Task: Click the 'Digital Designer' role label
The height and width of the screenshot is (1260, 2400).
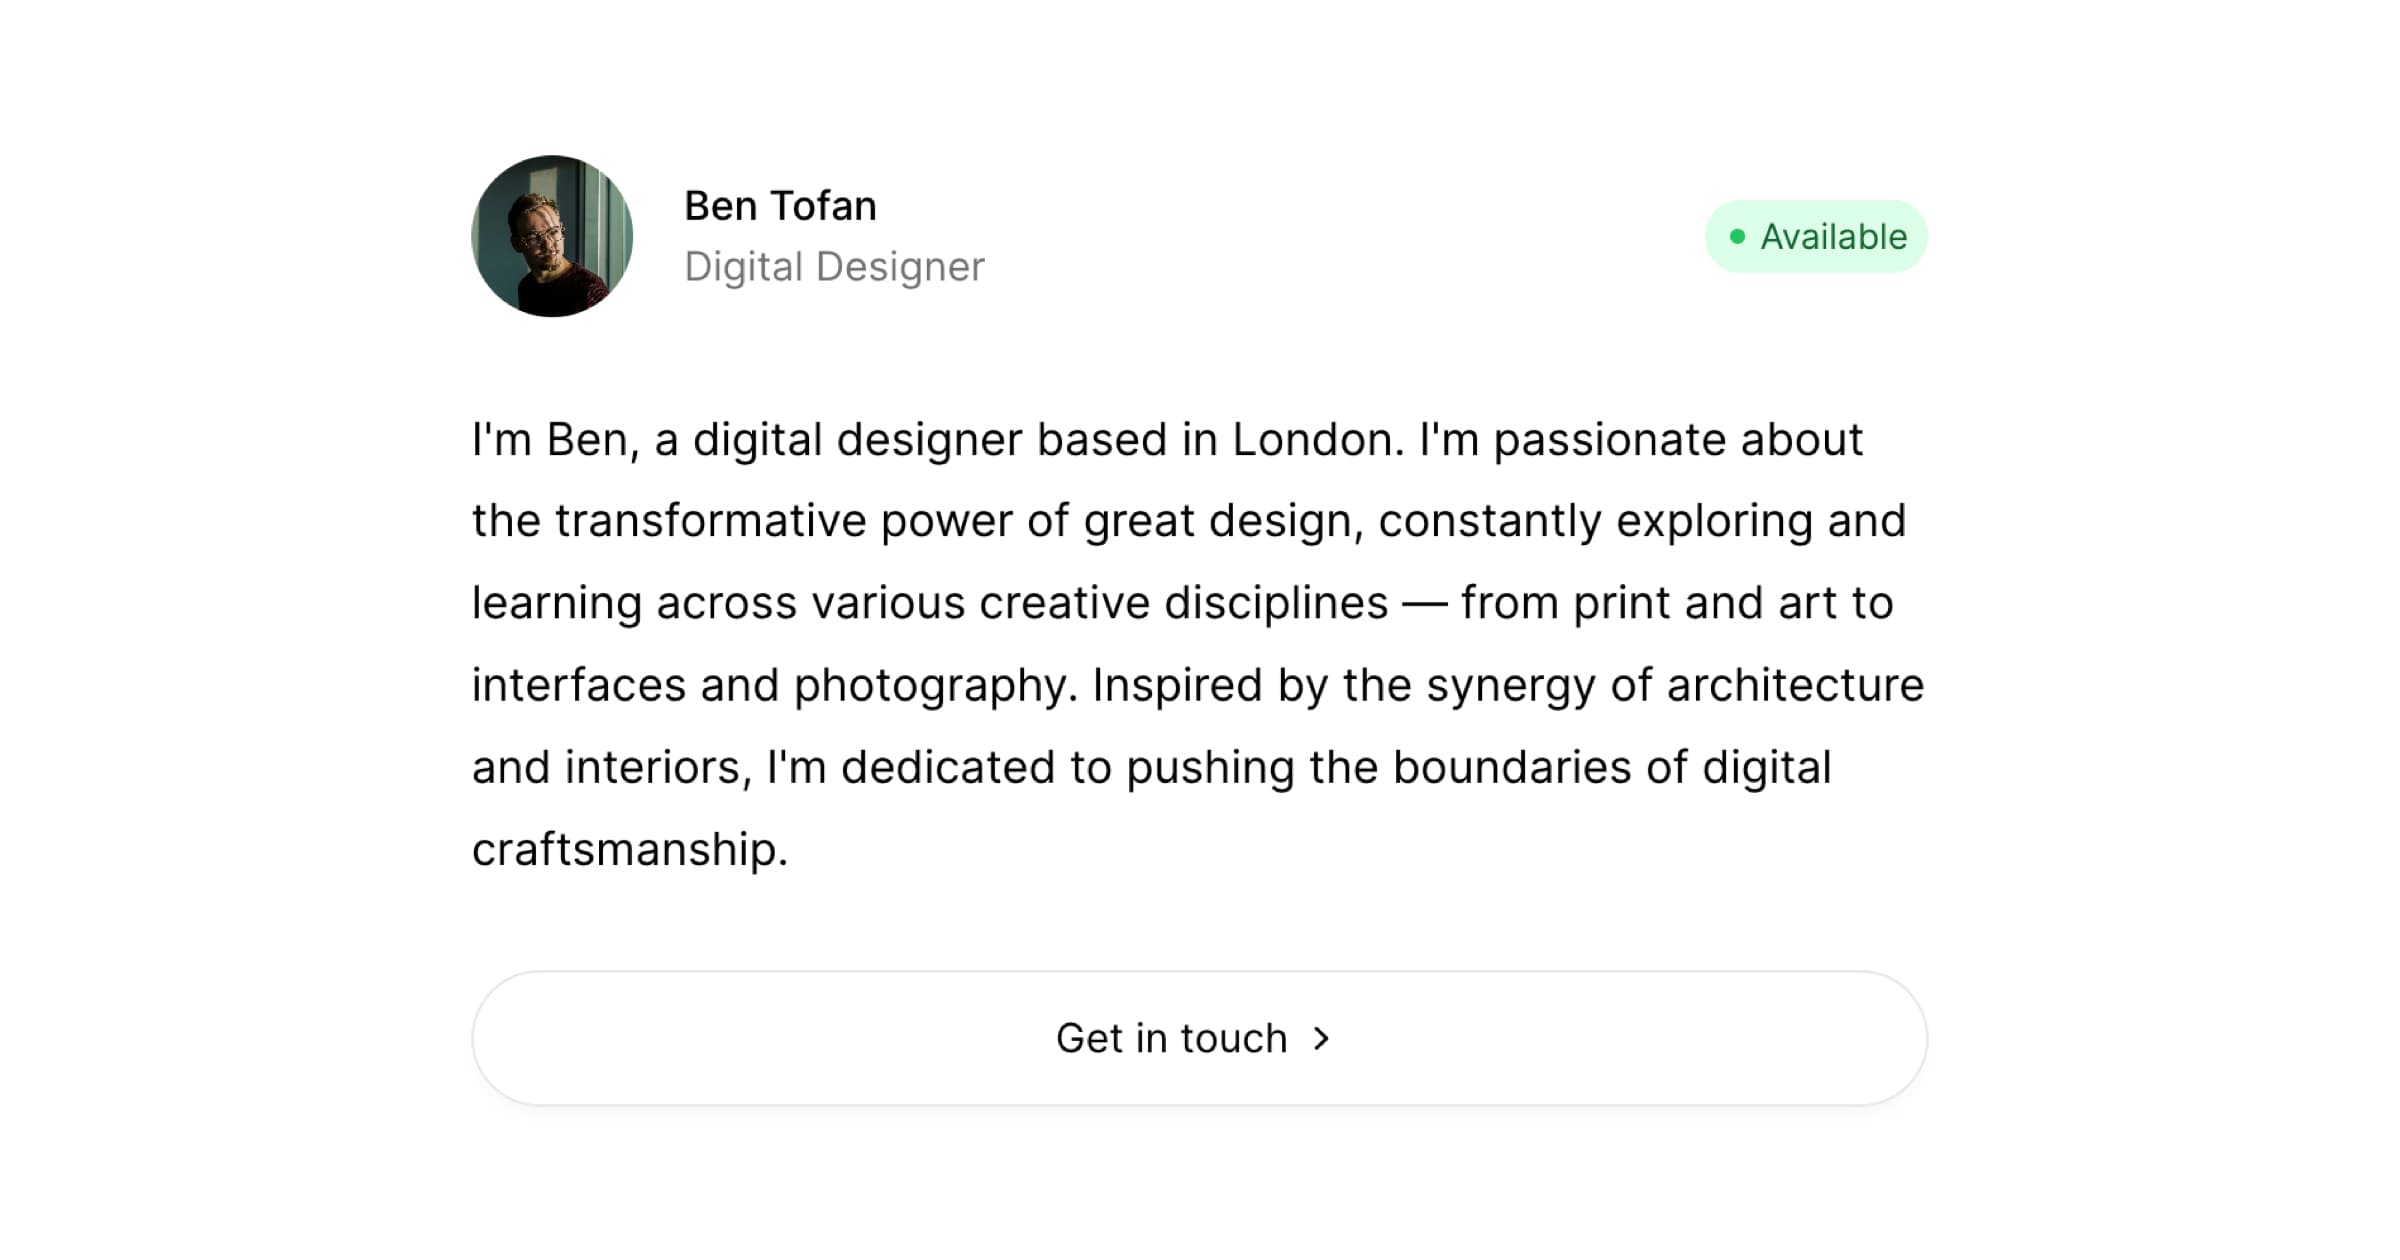Action: click(835, 267)
